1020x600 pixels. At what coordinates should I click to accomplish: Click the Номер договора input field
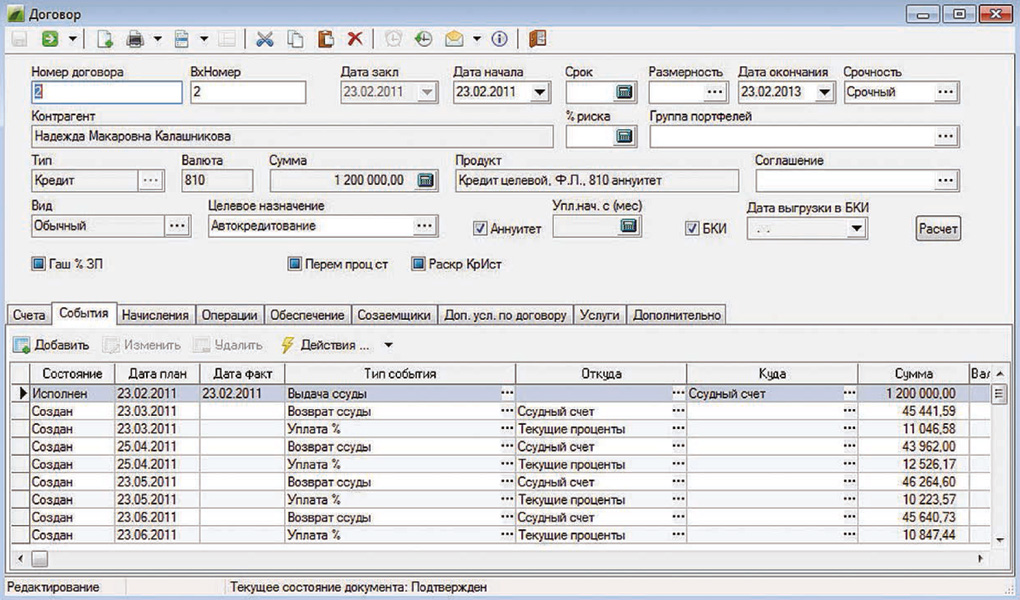tap(107, 92)
